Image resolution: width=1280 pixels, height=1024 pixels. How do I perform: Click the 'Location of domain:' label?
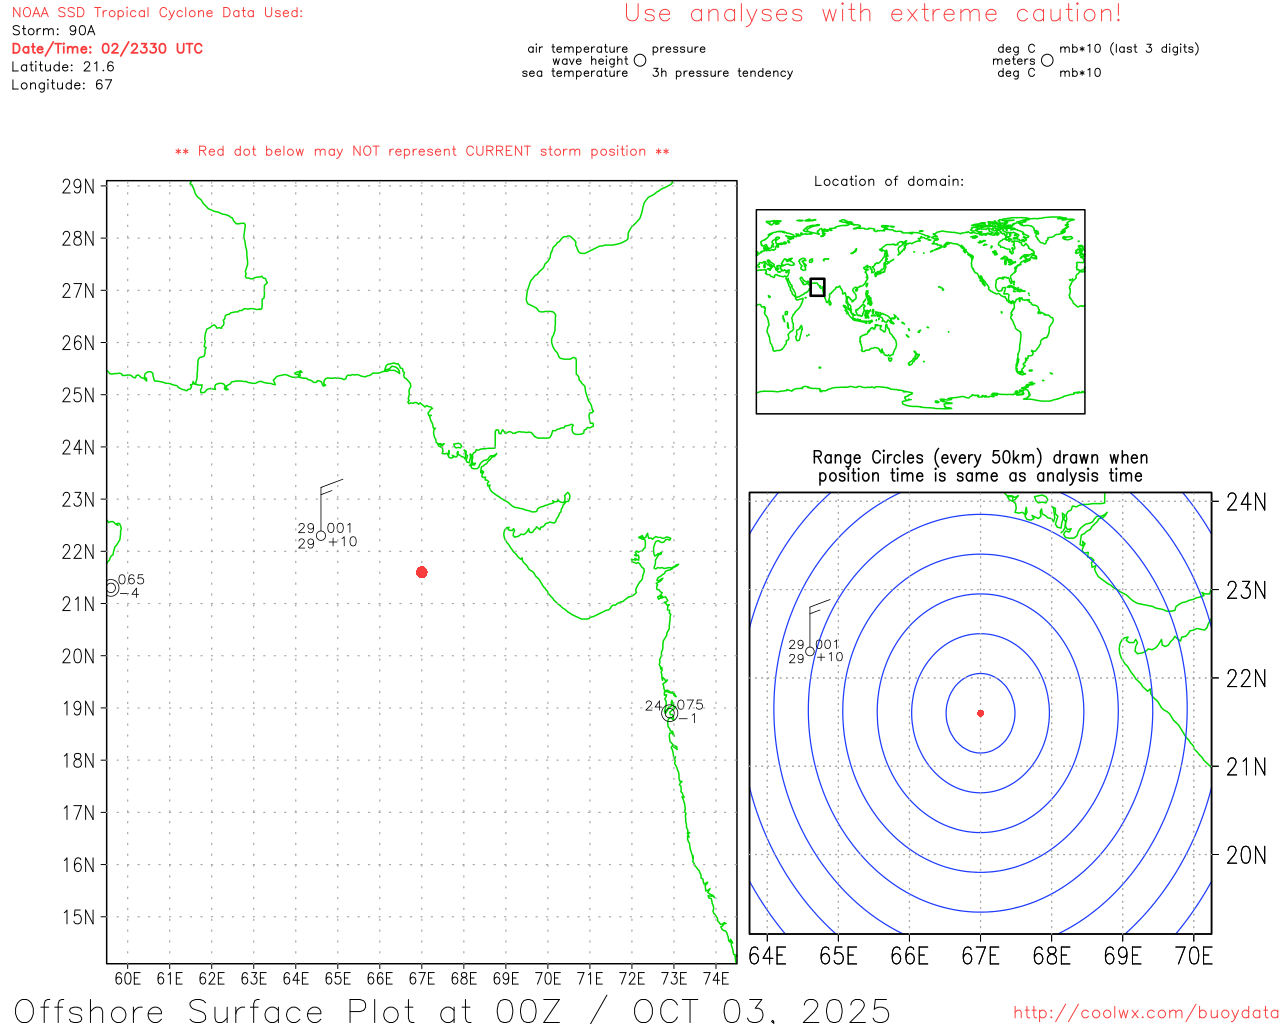tap(889, 181)
